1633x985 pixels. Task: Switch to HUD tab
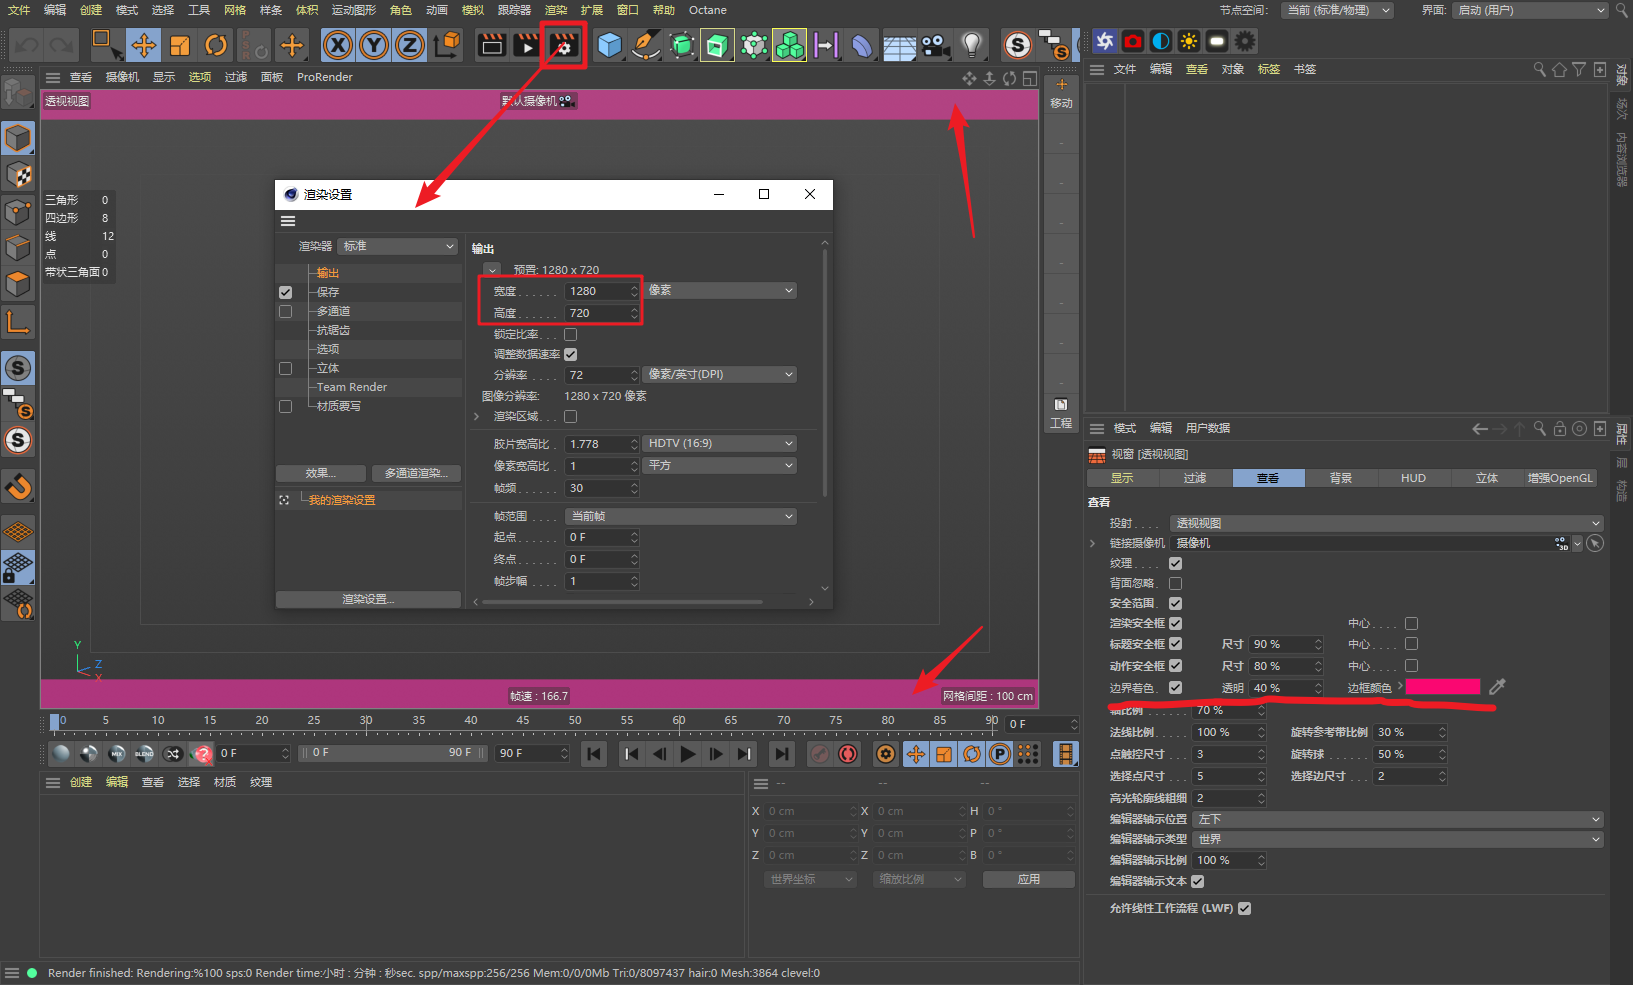tap(1413, 478)
